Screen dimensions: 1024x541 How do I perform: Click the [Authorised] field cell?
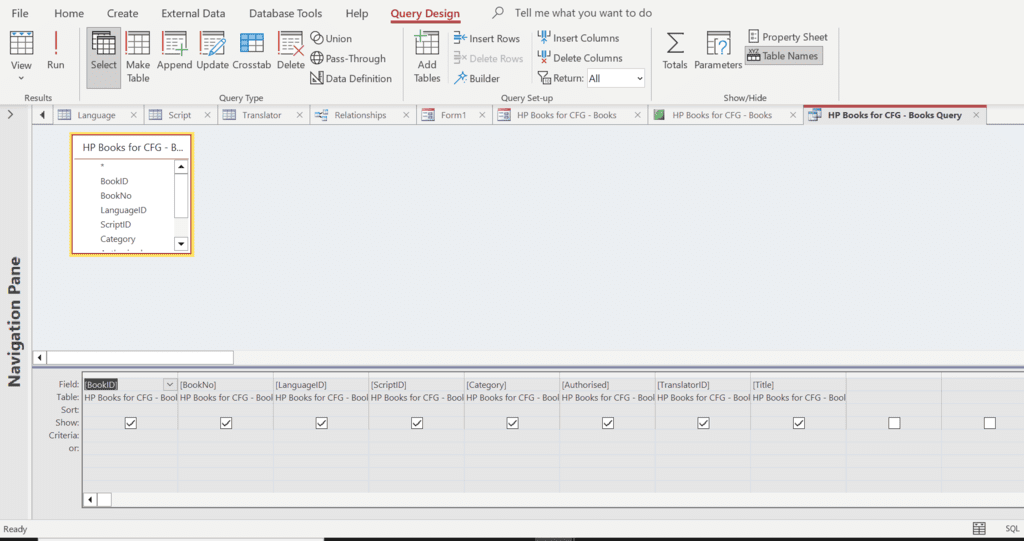tap(607, 385)
